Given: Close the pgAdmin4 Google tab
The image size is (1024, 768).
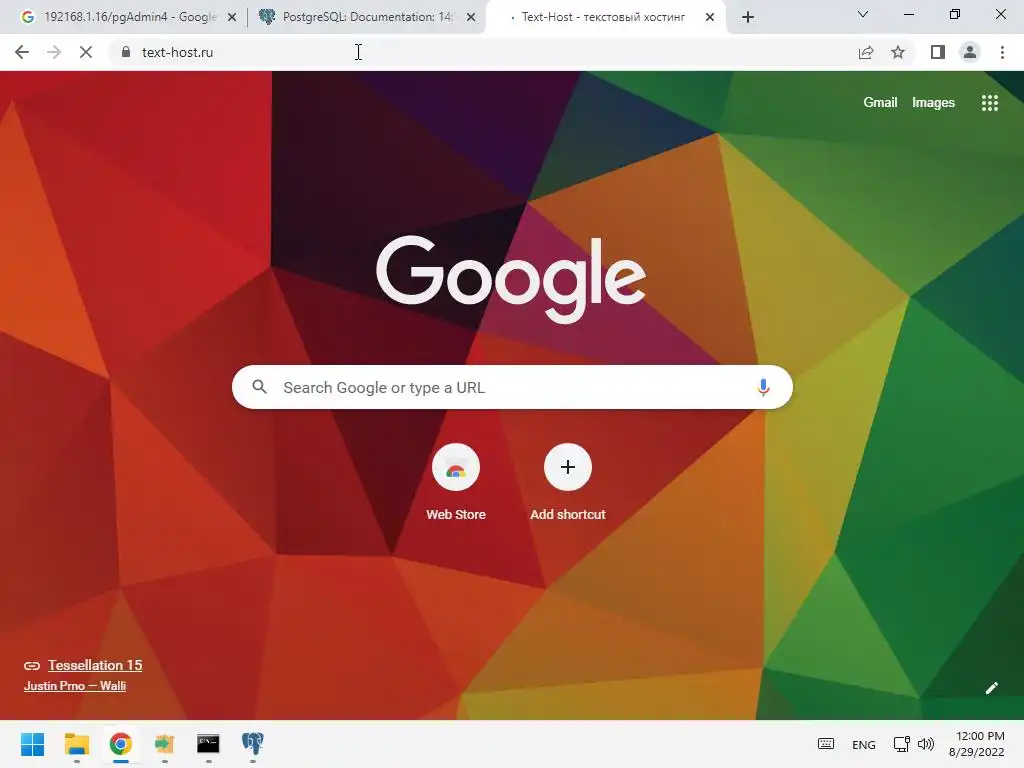Looking at the screenshot, I should point(232,18).
